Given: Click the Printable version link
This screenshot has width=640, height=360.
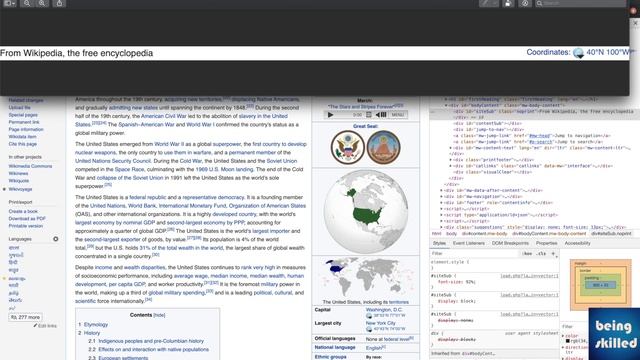Looking at the screenshot, I should pyautogui.click(x=26, y=226).
